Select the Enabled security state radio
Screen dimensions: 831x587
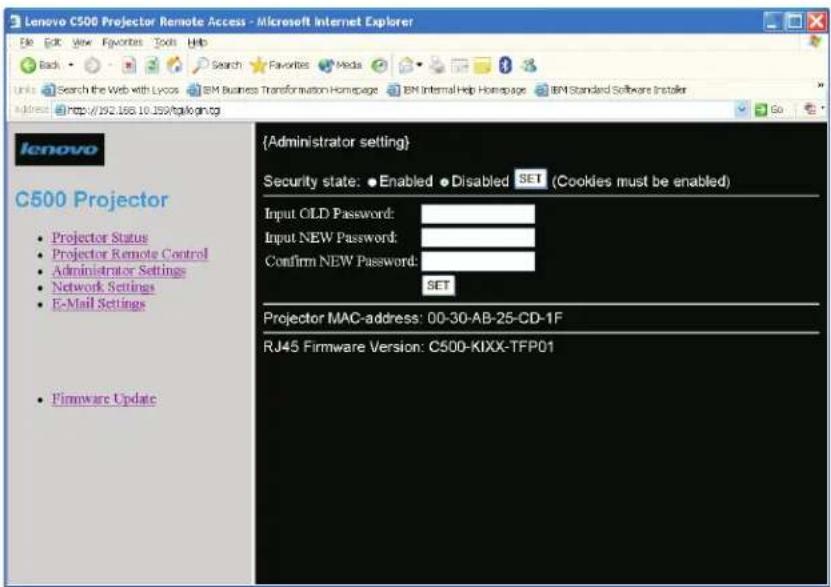point(372,182)
